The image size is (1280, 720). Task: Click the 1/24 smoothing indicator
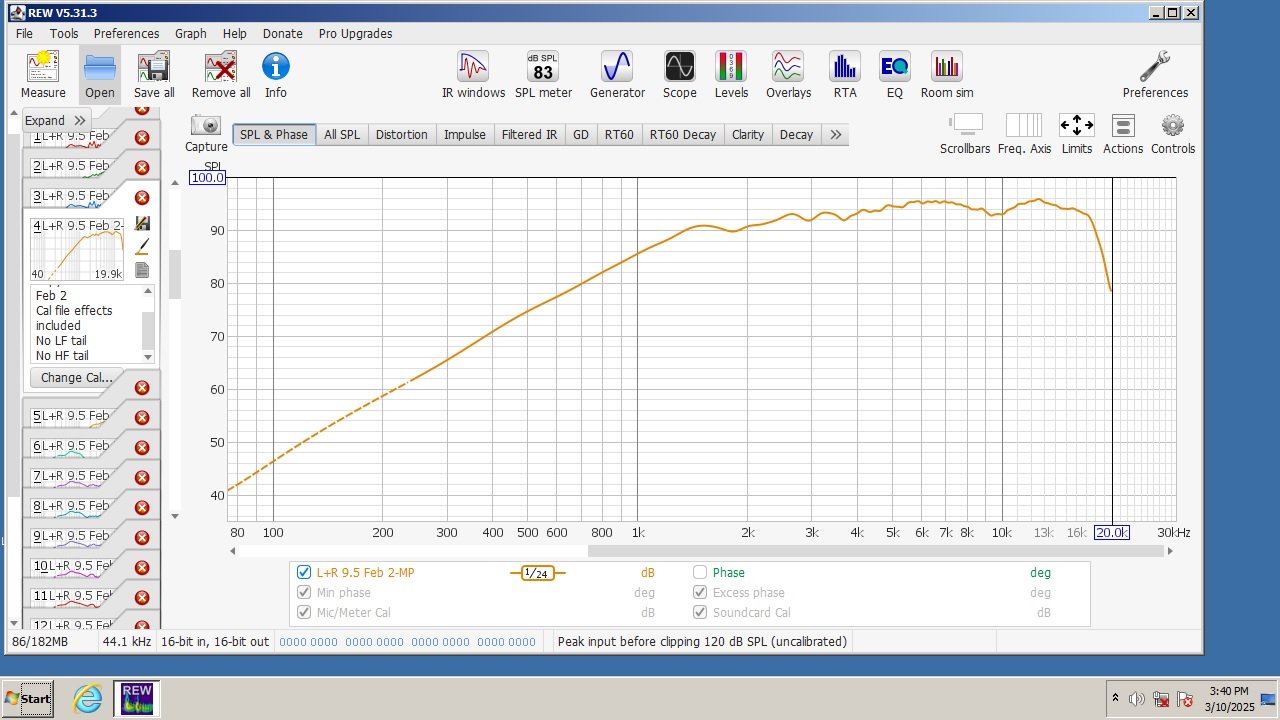tap(537, 573)
